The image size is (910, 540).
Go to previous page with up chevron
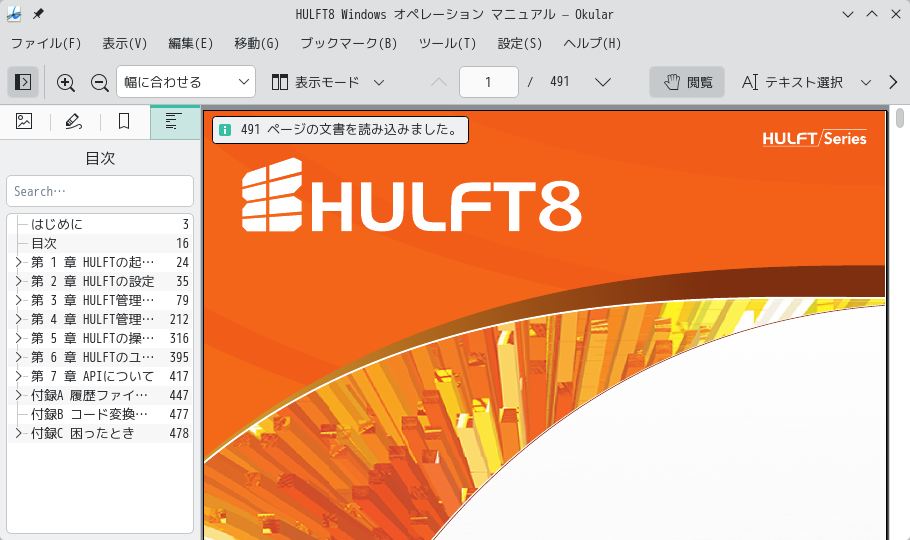(439, 82)
